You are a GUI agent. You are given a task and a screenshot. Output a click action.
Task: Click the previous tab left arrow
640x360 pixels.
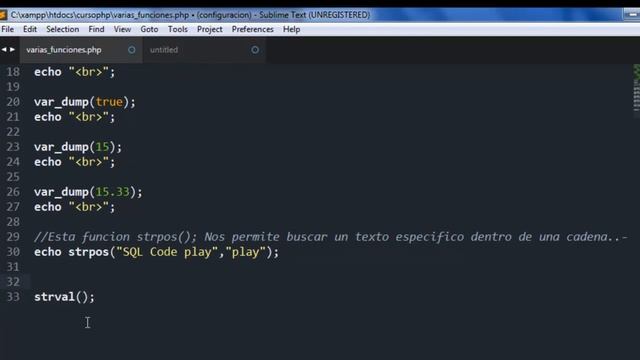(4, 49)
